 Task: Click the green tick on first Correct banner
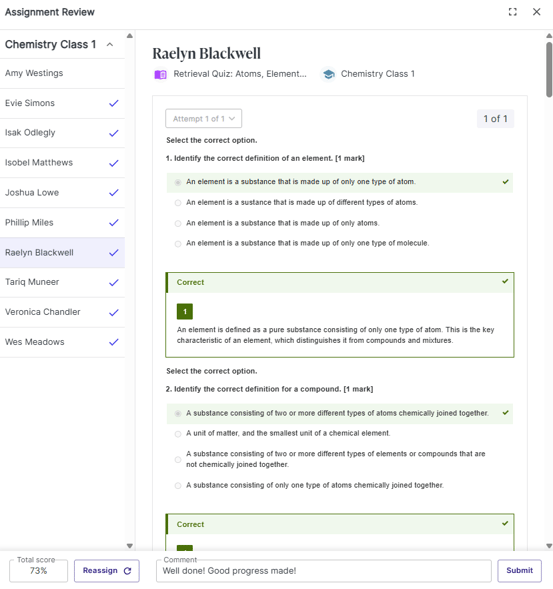point(505,281)
